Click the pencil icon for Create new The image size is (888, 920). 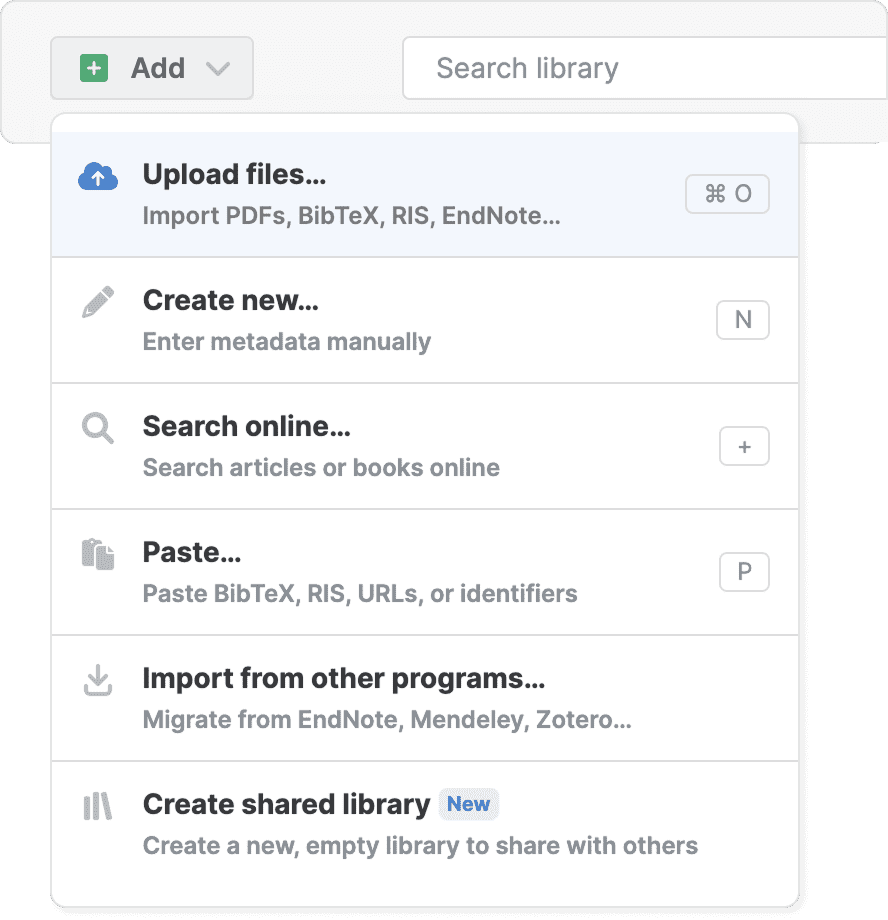click(98, 302)
